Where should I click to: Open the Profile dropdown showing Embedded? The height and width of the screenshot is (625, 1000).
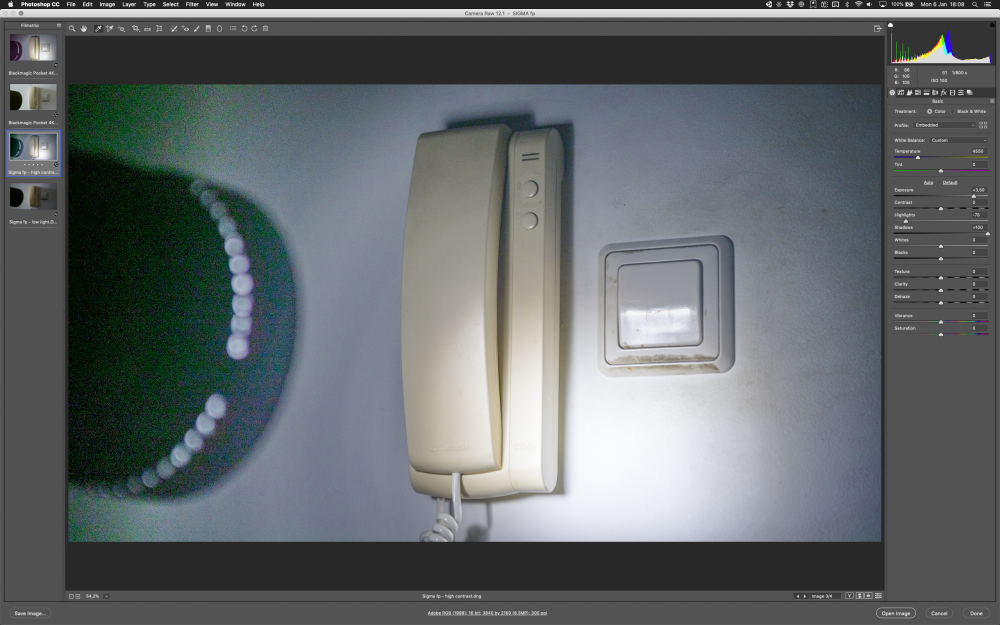(x=945, y=125)
